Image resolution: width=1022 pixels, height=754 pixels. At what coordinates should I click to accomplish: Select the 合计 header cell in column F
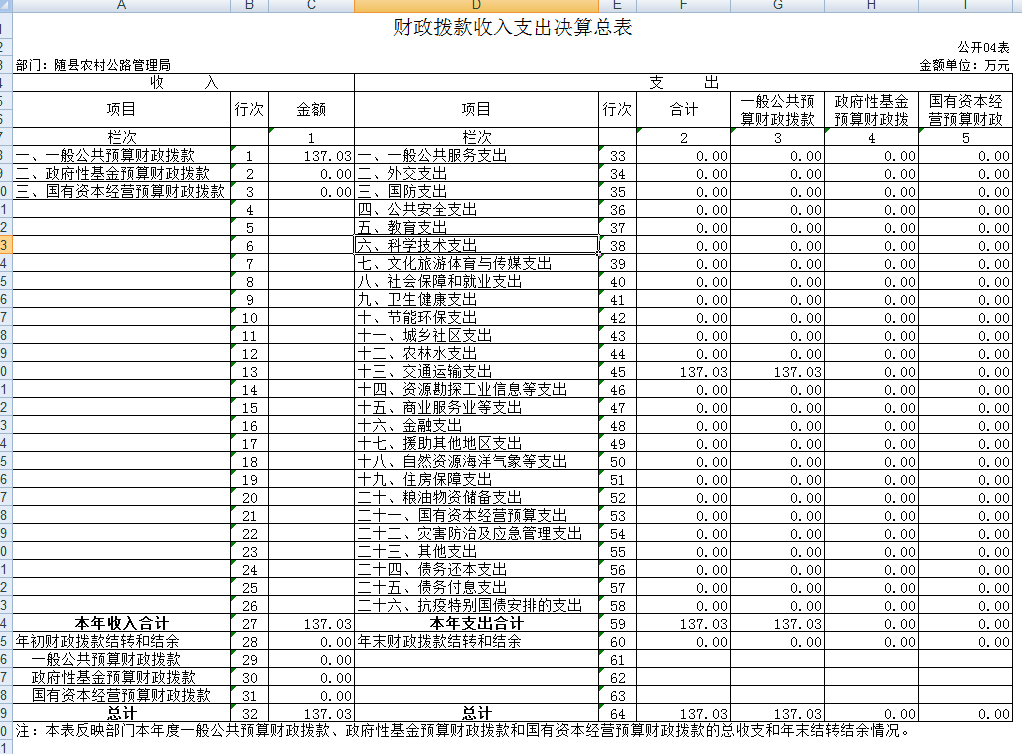click(683, 110)
